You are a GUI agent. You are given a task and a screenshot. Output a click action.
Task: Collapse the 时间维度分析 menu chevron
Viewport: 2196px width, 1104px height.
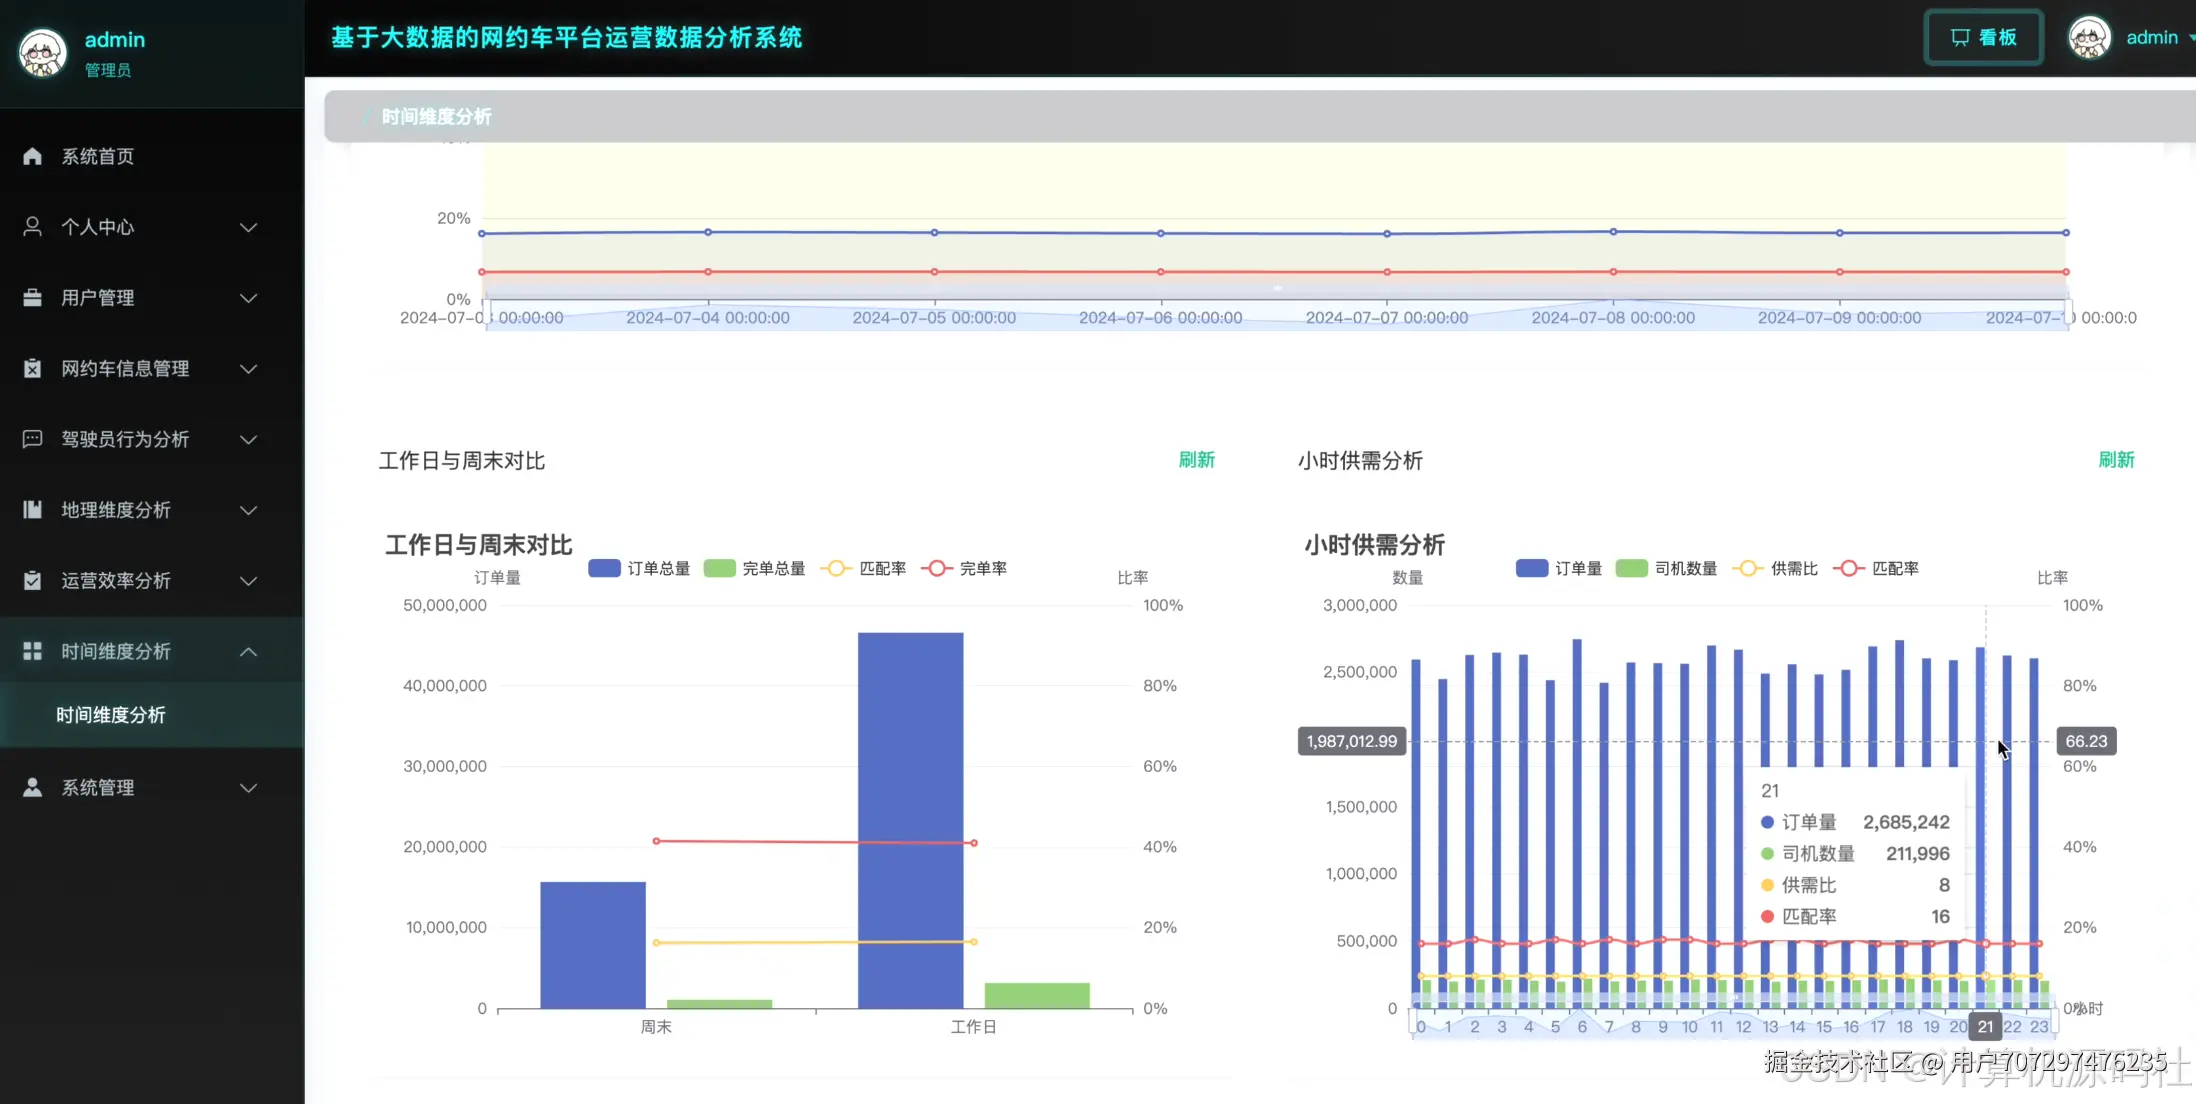click(x=248, y=651)
